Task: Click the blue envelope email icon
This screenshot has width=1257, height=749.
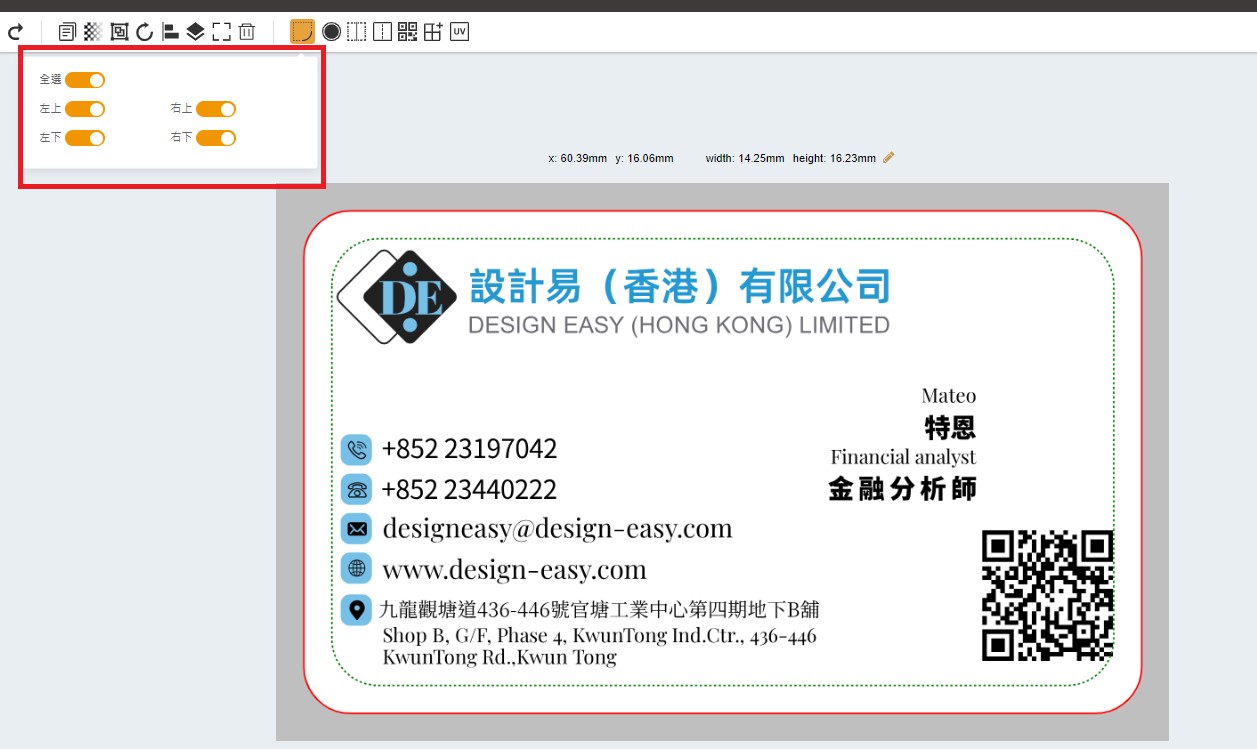Action: coord(356,529)
